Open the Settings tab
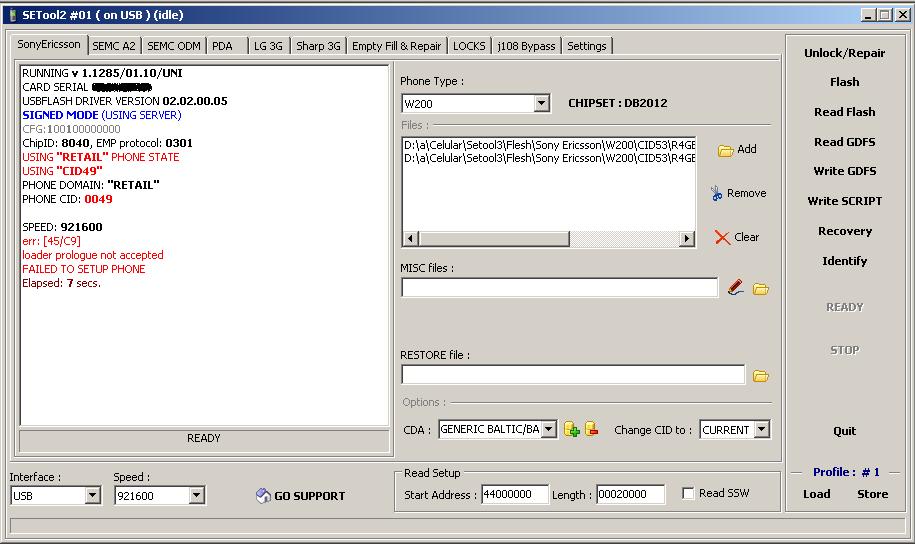Screen dimensions: 915x544 click(587, 46)
